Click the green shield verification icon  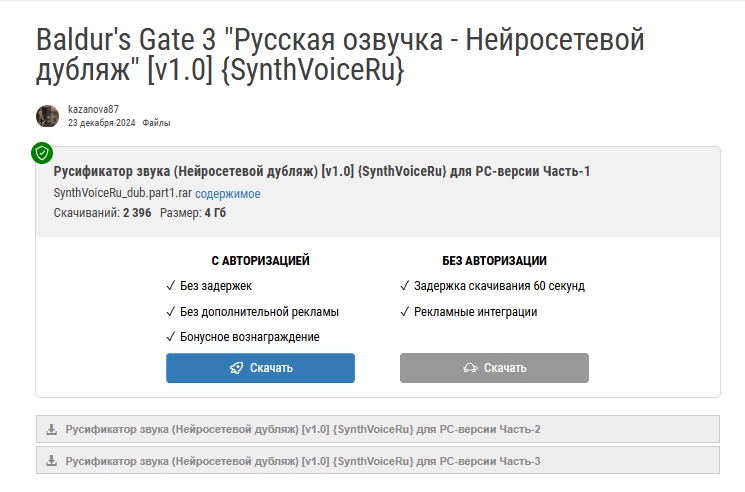tap(41, 153)
